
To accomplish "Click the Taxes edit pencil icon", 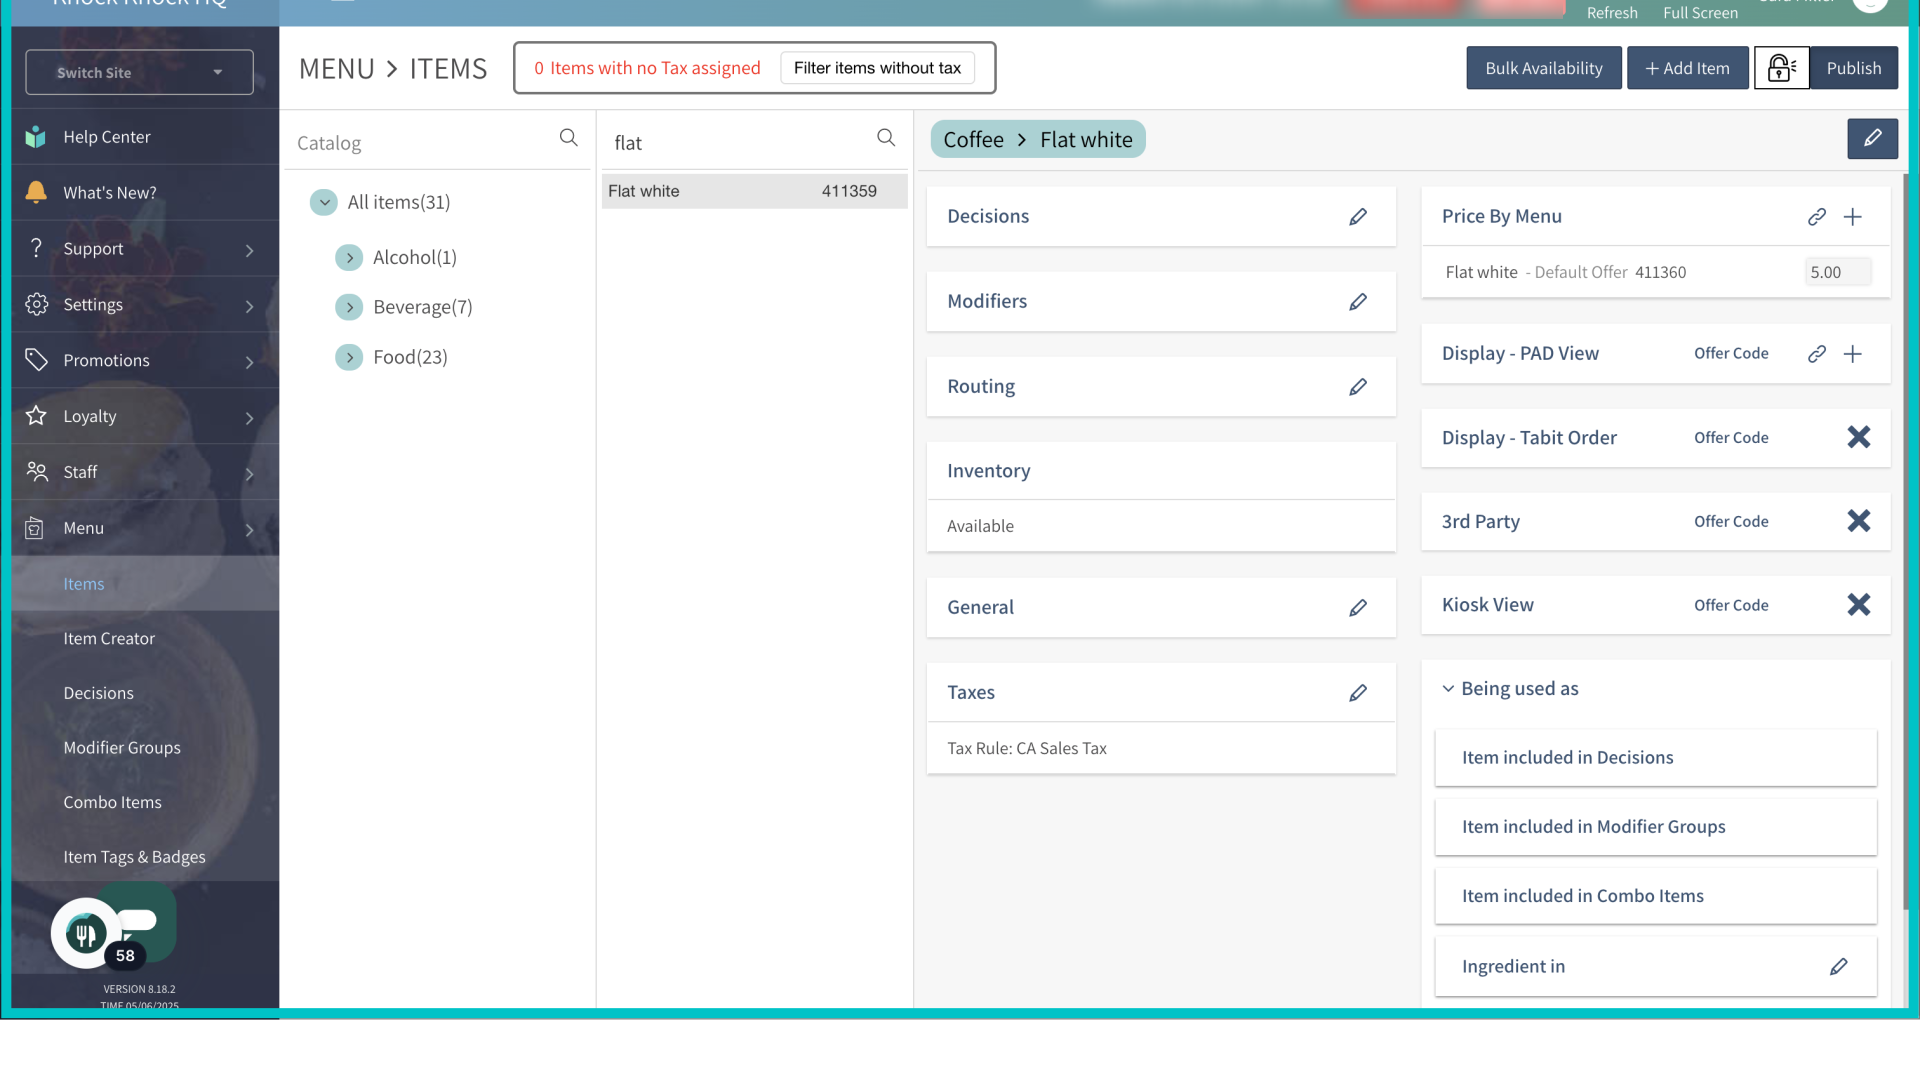I will pos(1357,693).
